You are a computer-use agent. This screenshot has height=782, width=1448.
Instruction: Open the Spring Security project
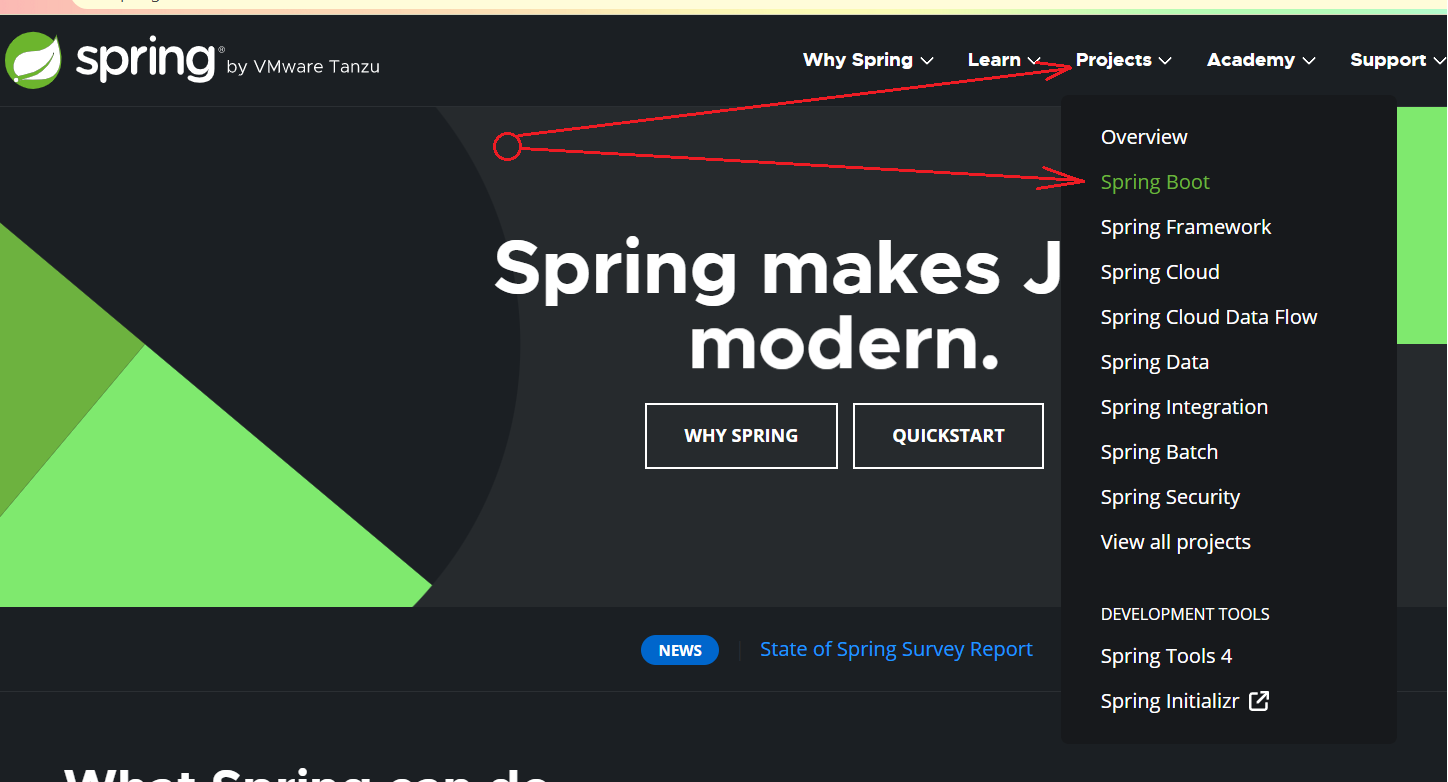pyautogui.click(x=1170, y=497)
